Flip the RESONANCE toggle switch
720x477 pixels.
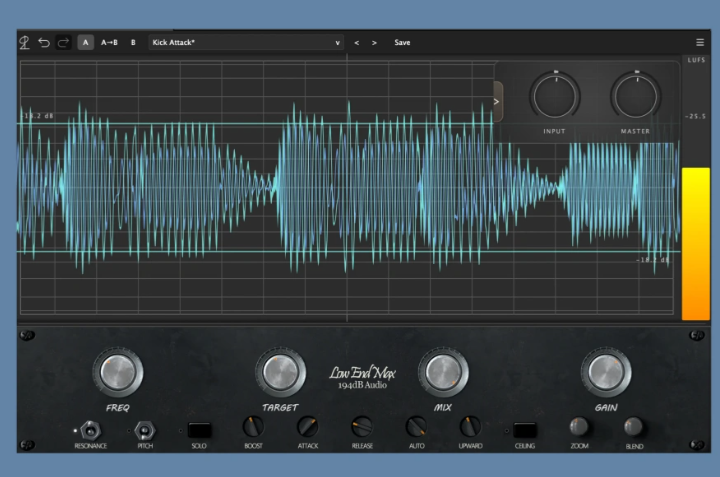pos(90,431)
